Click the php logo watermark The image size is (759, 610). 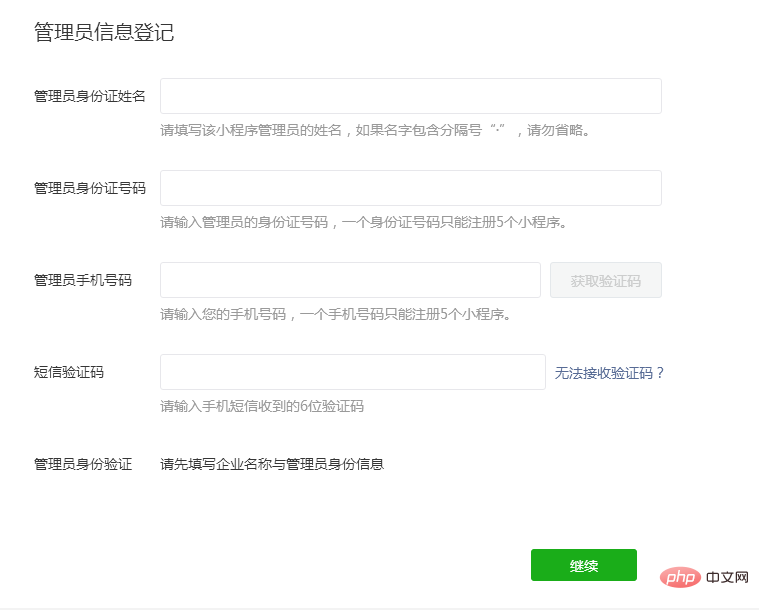tap(679, 578)
